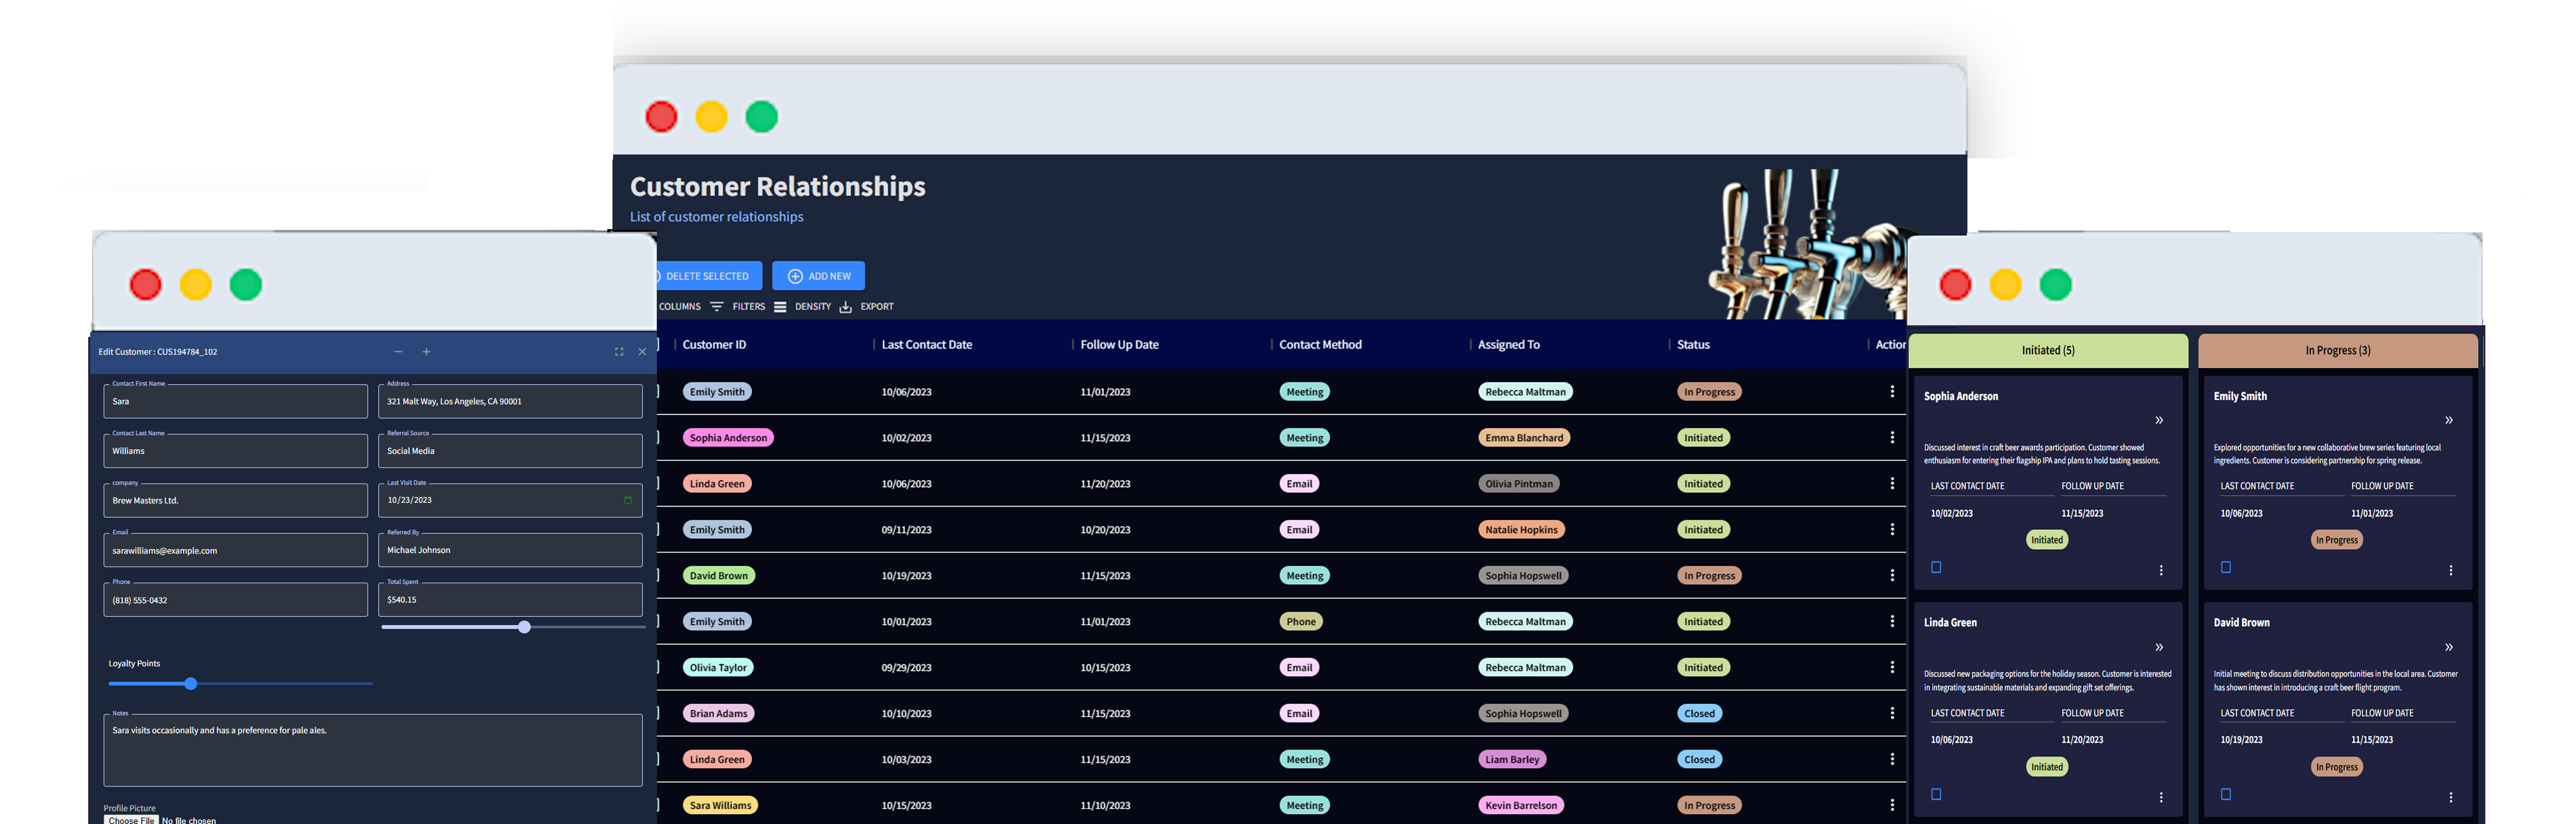Click calendar icon in Last Visit Date
Viewport: 2576px width, 824px height.
pos(628,500)
